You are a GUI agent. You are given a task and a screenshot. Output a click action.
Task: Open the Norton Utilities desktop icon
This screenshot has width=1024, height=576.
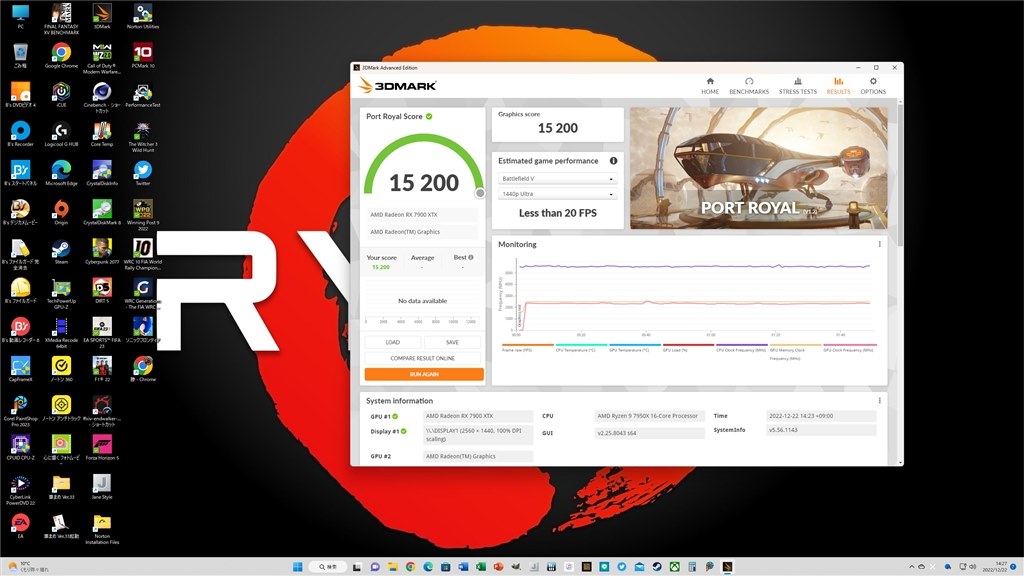click(143, 17)
